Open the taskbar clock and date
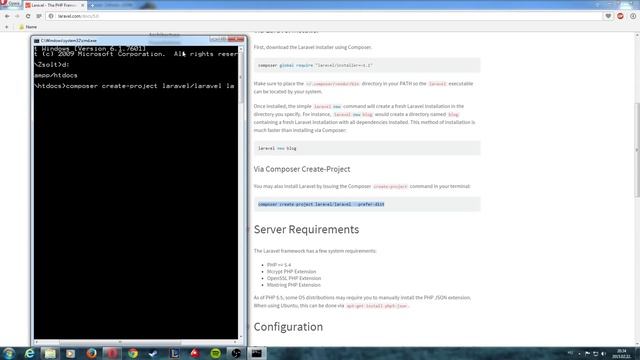This screenshot has height=360, width=640. pos(621,353)
